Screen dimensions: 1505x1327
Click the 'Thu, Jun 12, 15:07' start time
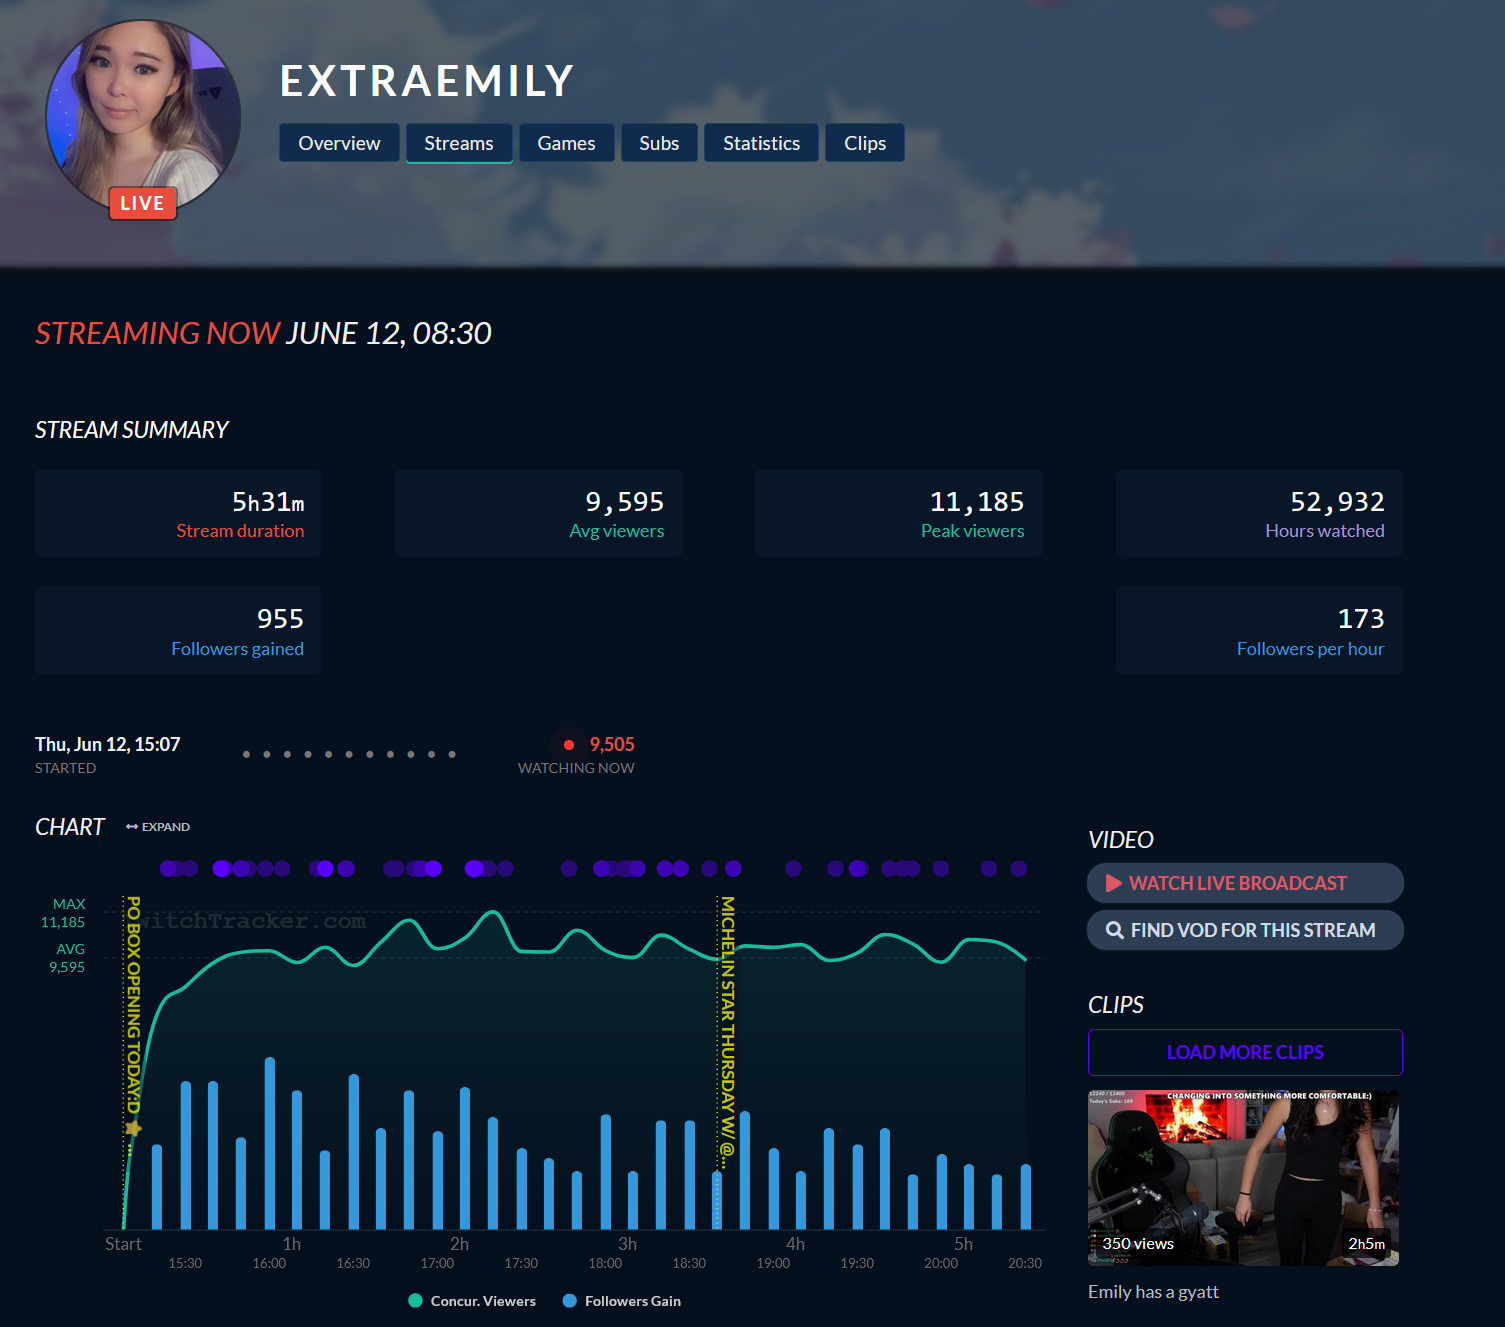point(108,745)
